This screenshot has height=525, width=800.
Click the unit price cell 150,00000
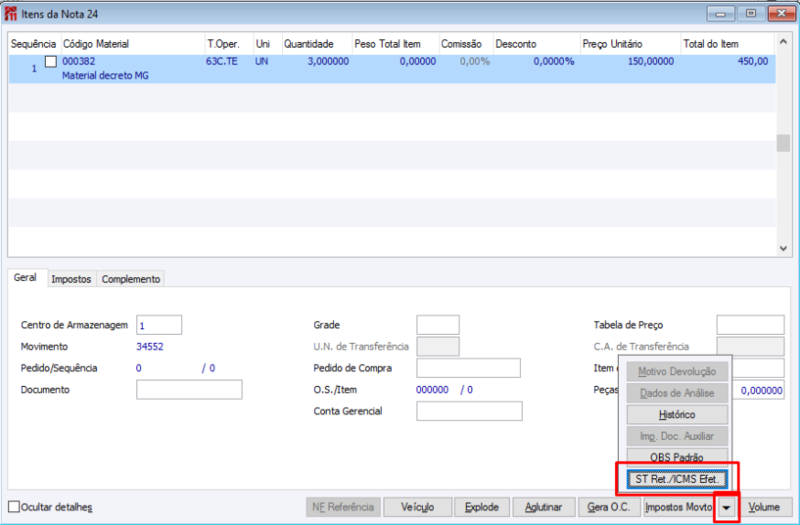651,61
